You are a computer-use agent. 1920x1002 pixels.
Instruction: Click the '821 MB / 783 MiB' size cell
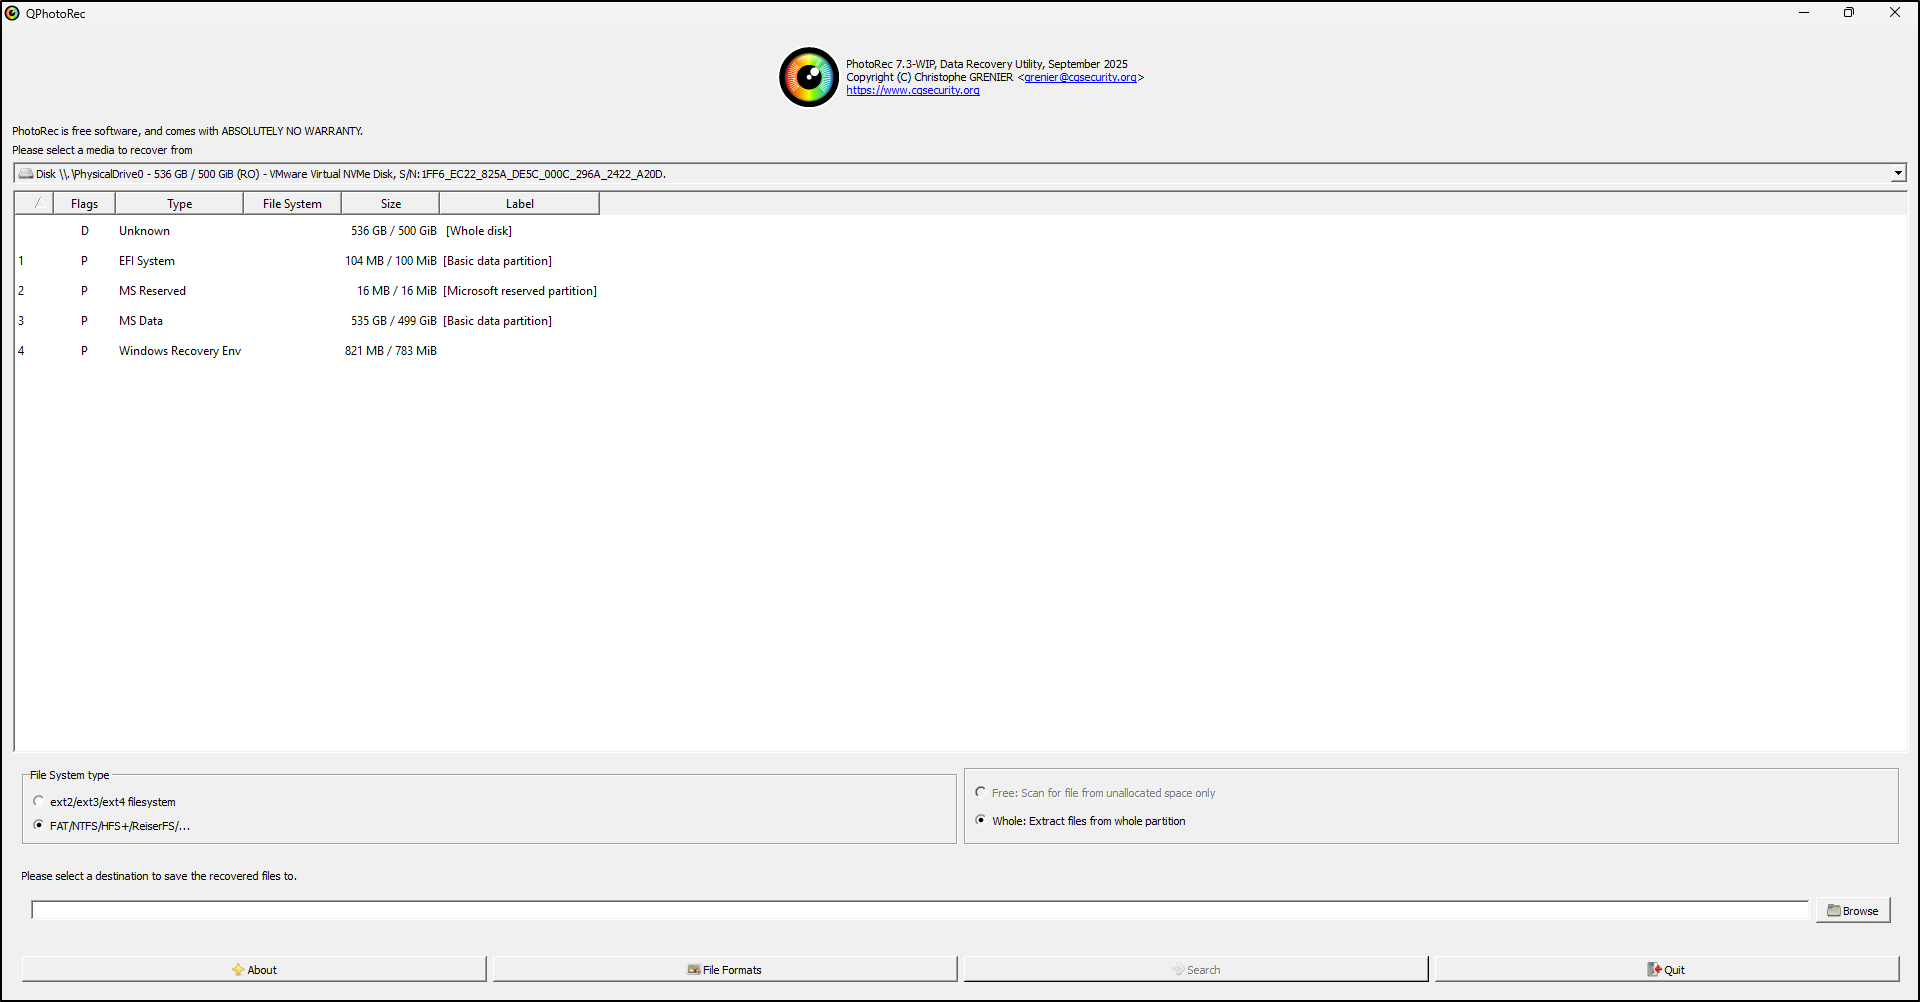391,351
